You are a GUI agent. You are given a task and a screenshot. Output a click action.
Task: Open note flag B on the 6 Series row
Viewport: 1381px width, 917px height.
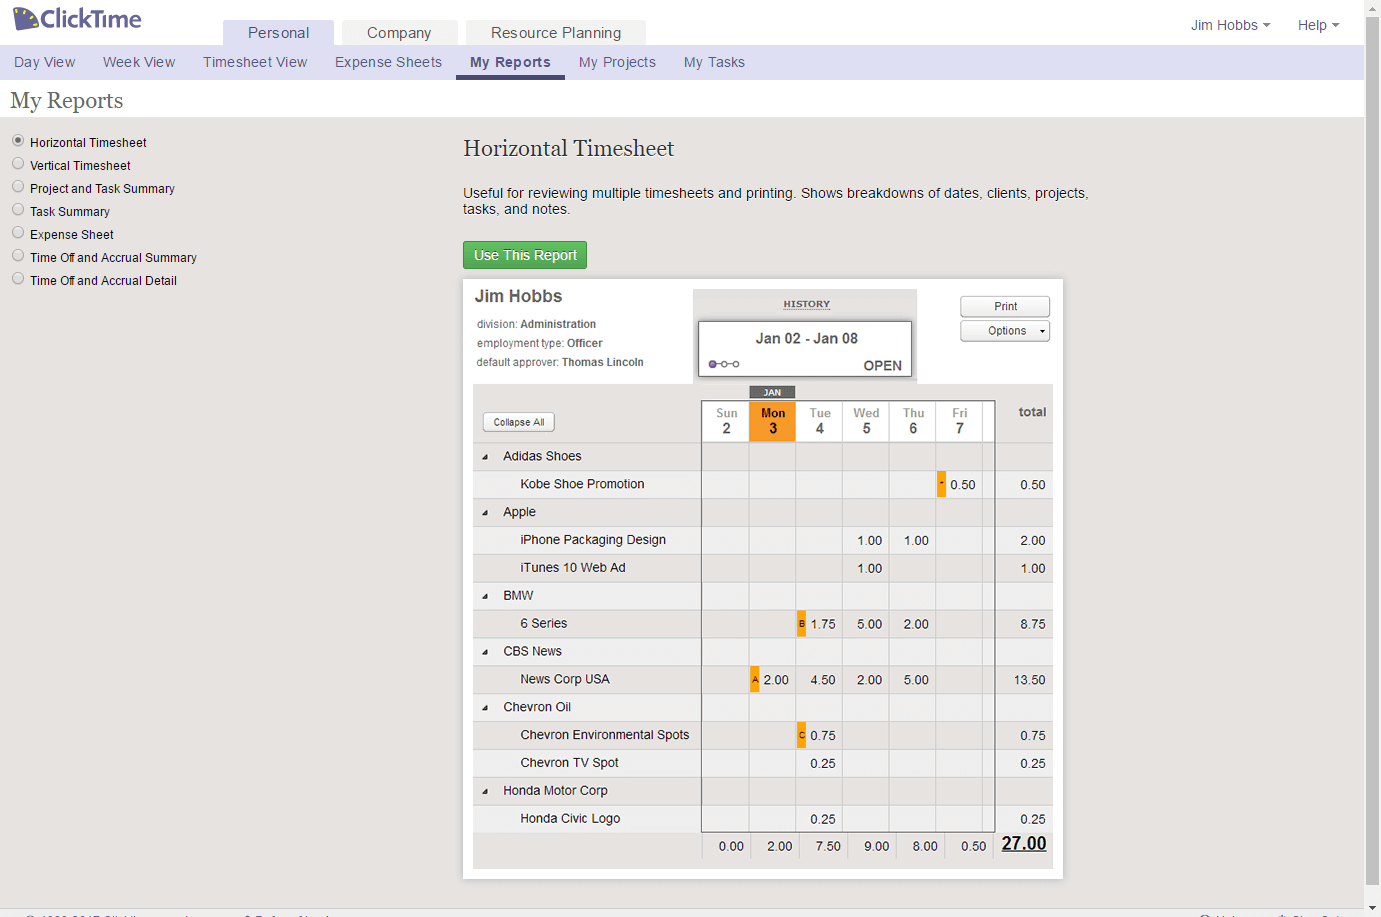pyautogui.click(x=802, y=623)
